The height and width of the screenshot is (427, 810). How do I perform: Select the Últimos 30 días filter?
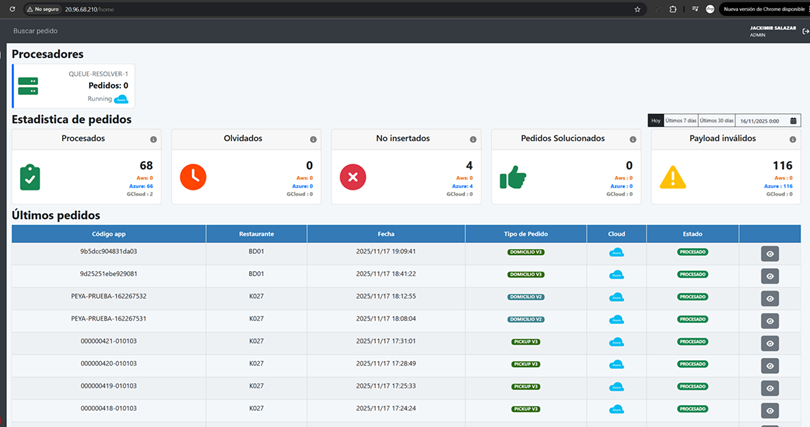coord(716,120)
